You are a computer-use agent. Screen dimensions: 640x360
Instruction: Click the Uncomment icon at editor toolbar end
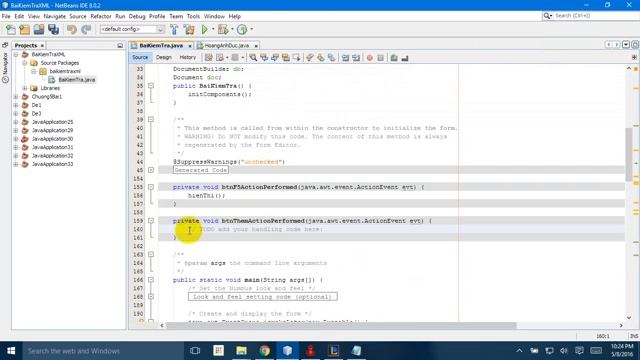click(405, 58)
